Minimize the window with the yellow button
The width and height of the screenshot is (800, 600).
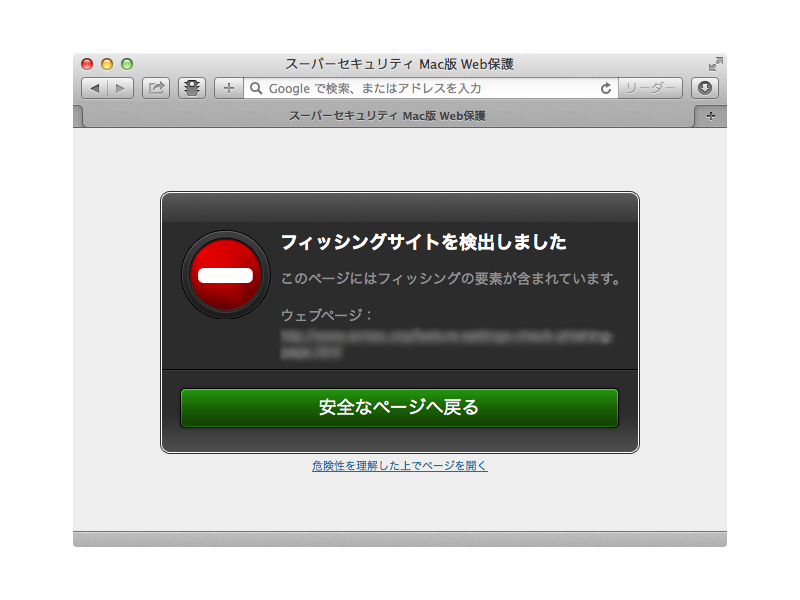click(107, 64)
